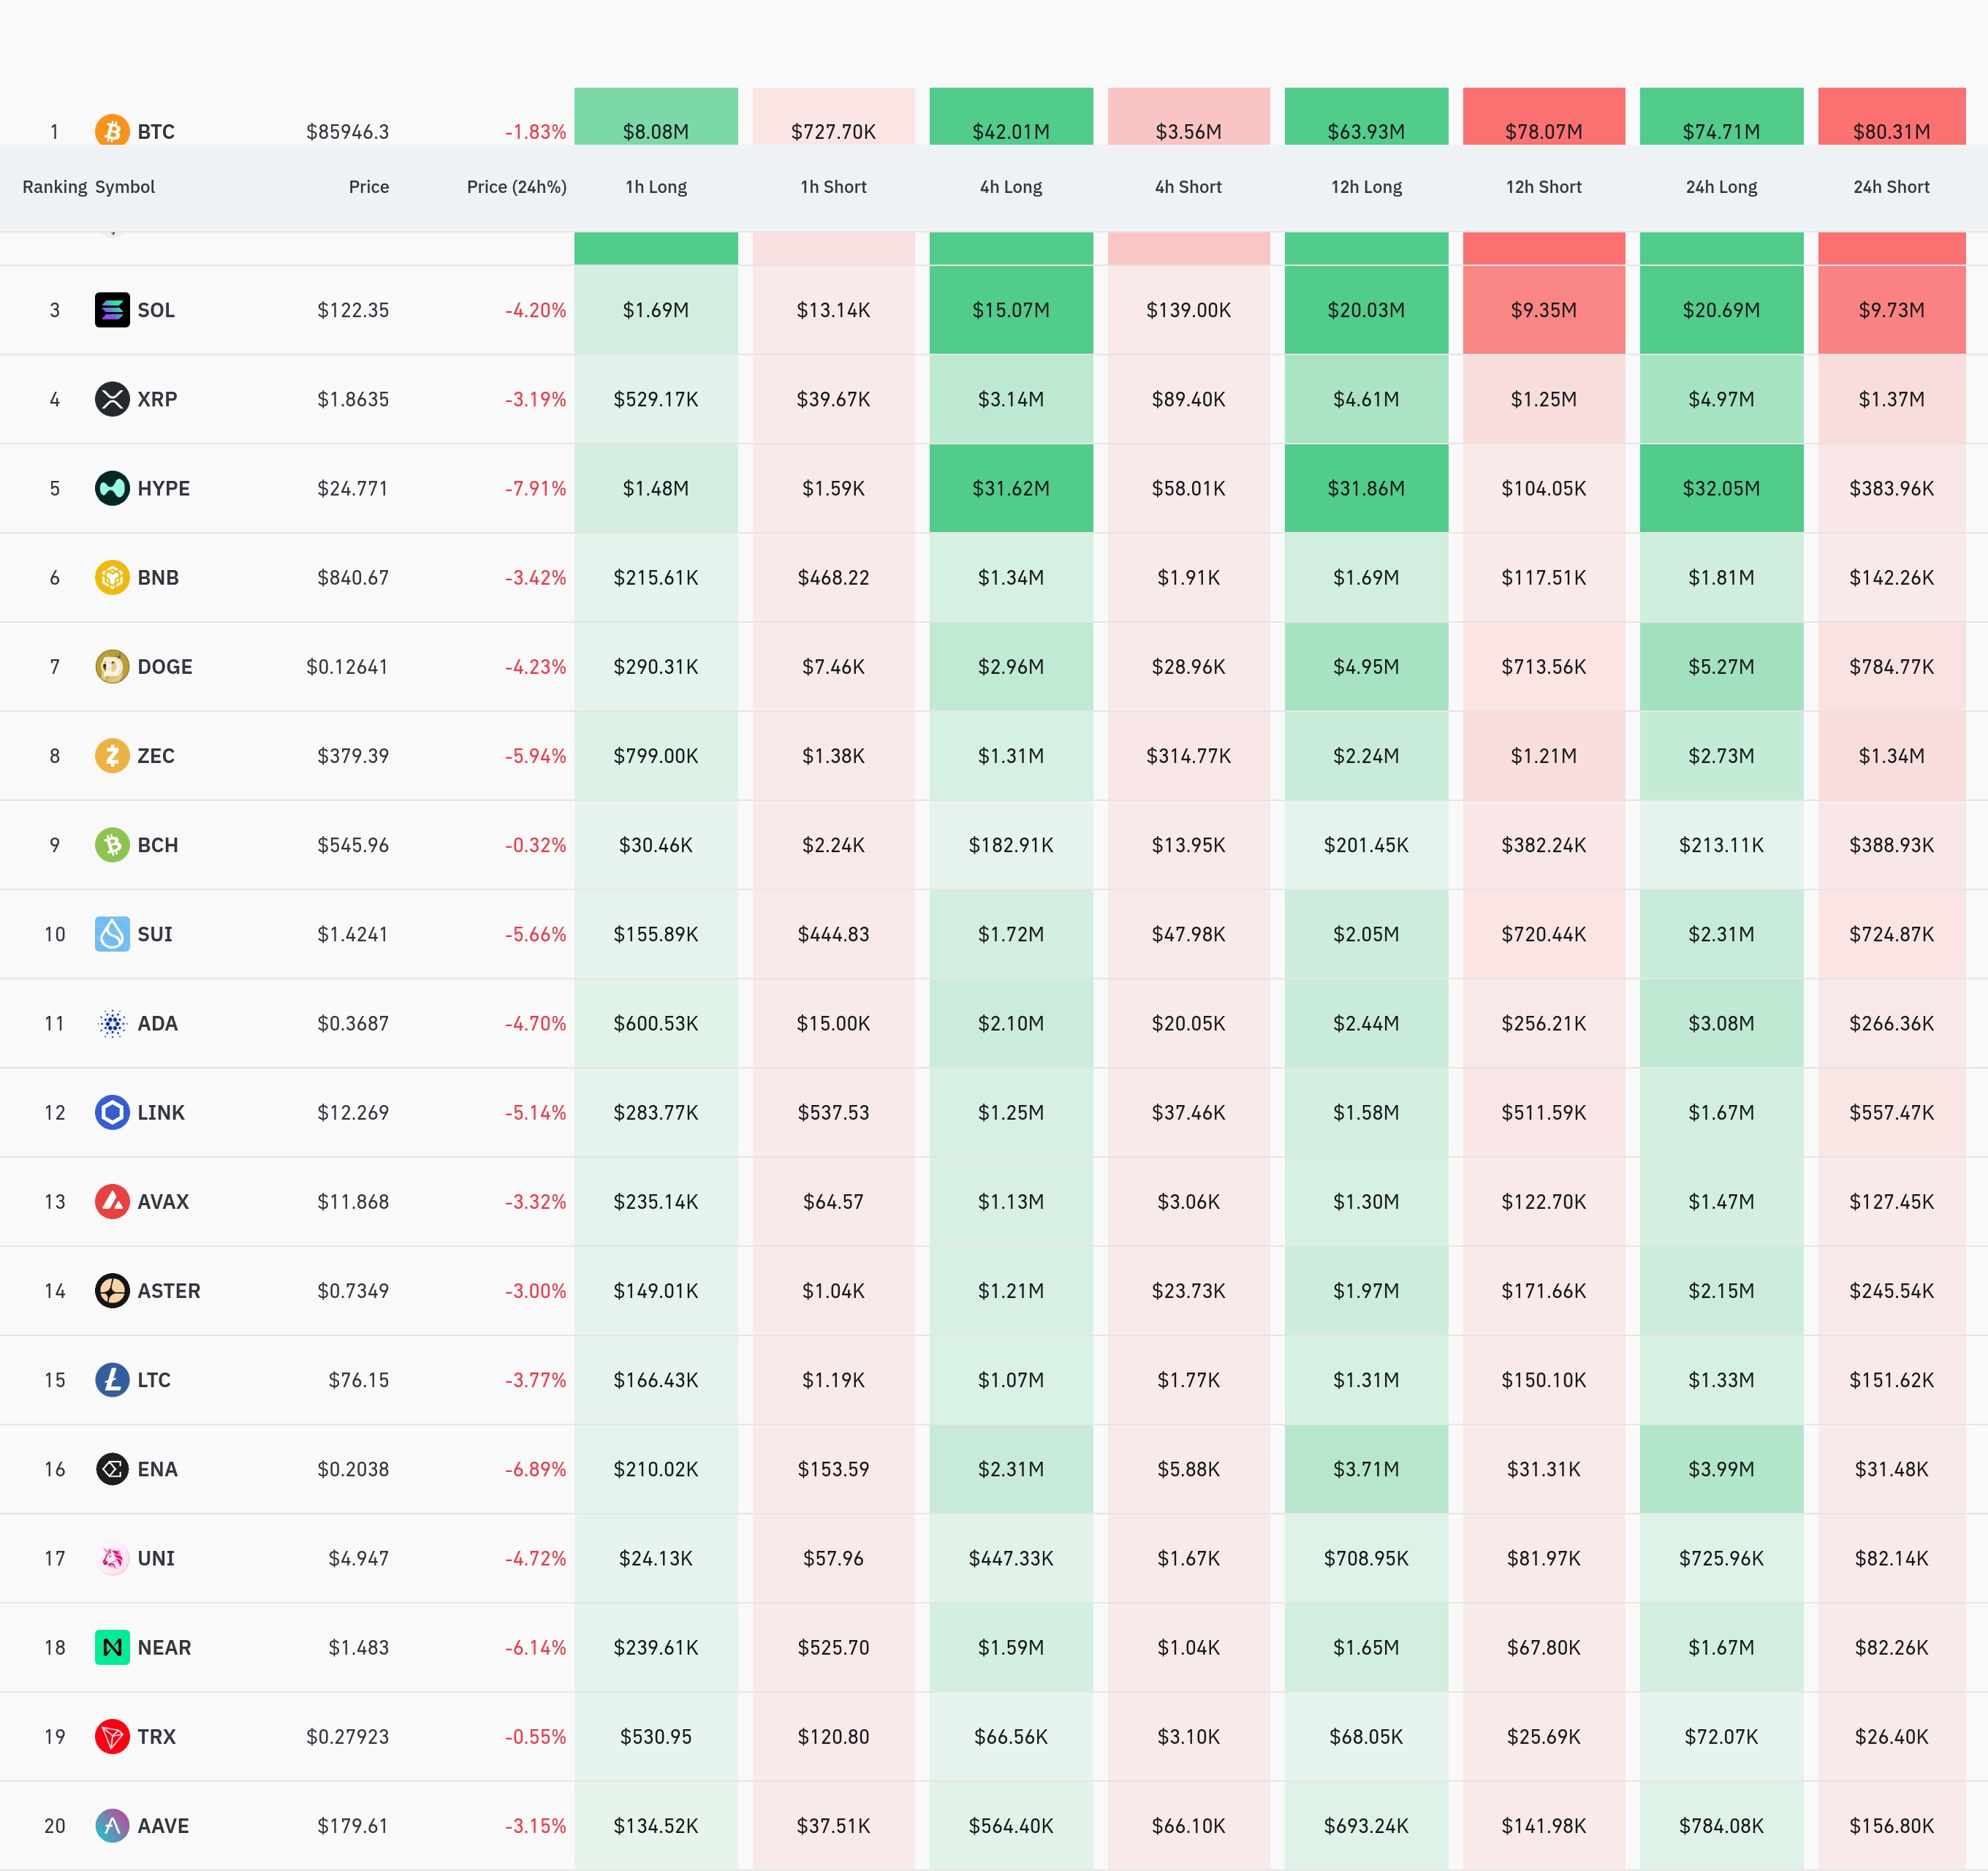Screen dimensions: 1988x1871
Task: Click the XRP coin icon
Action: (112, 399)
